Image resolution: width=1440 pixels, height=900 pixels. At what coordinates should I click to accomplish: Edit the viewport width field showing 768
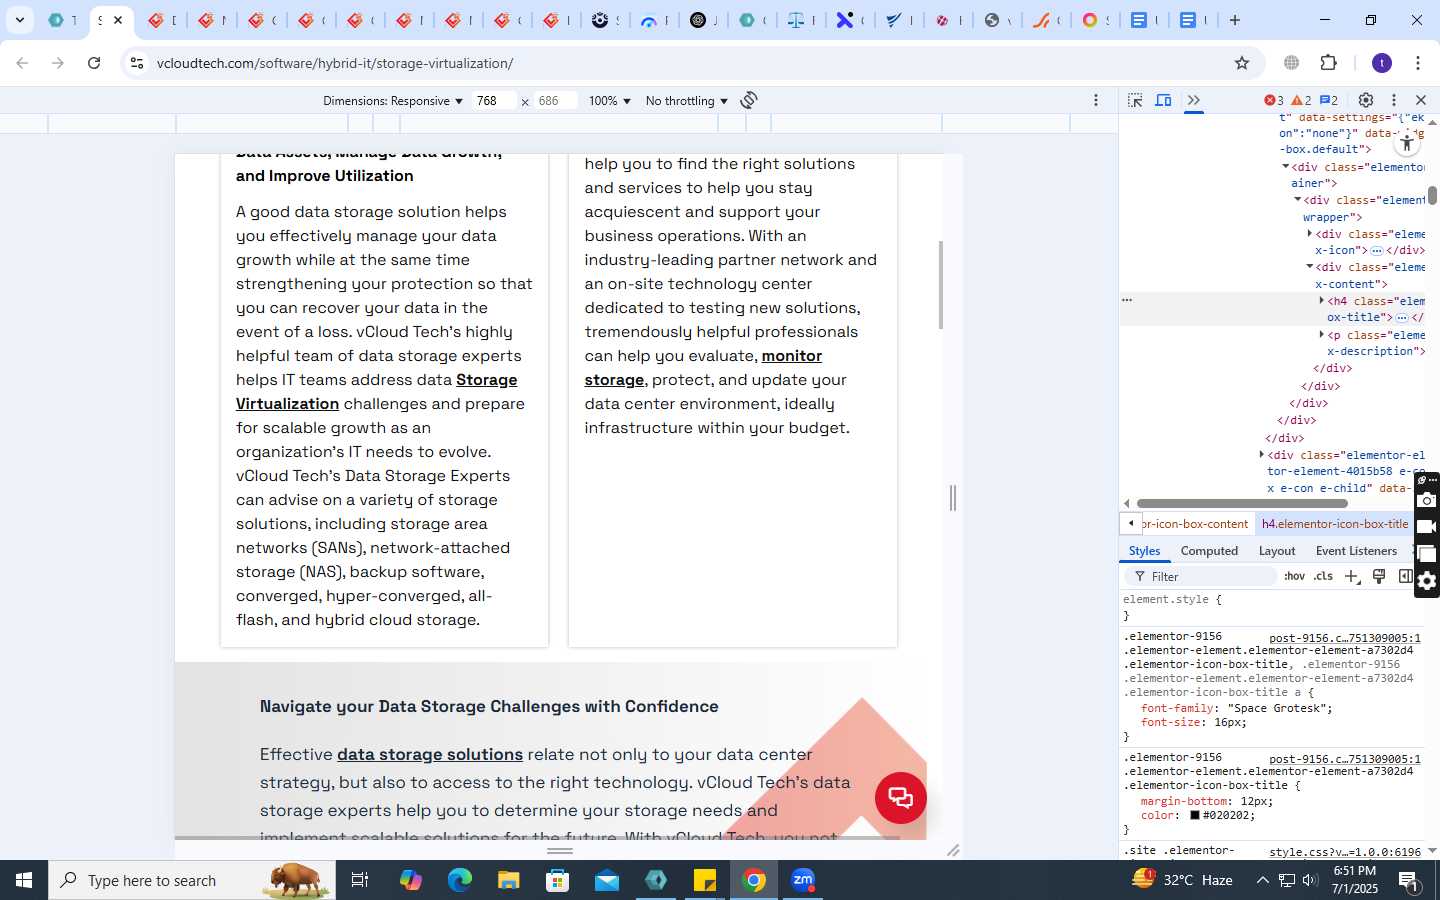click(495, 101)
